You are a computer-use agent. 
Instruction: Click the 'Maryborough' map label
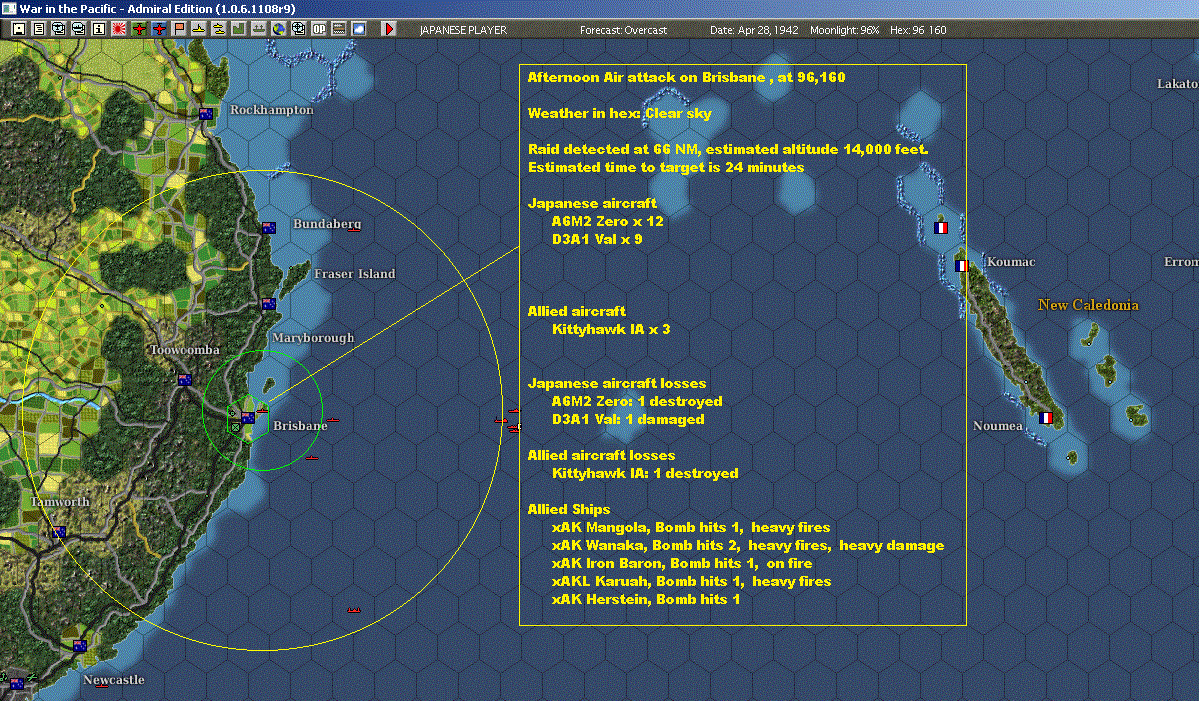click(x=314, y=338)
